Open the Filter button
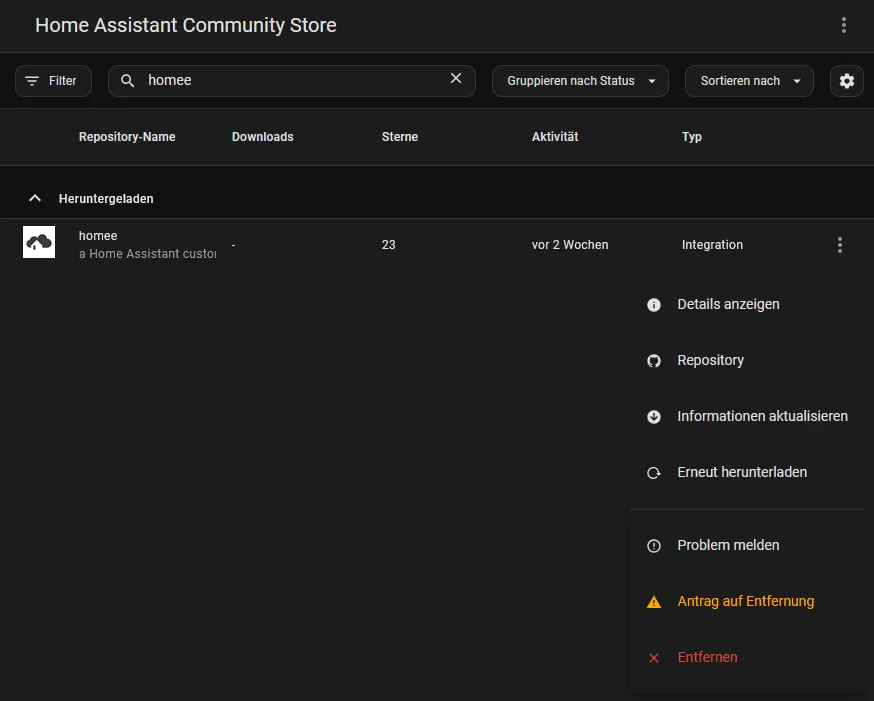The width and height of the screenshot is (874, 701). (x=54, y=81)
